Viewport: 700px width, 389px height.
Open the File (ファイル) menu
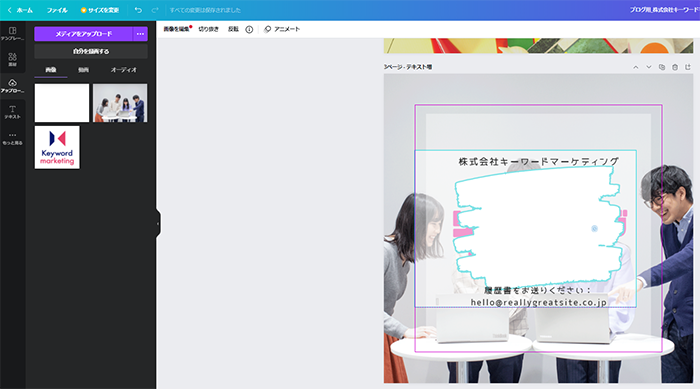(x=57, y=10)
